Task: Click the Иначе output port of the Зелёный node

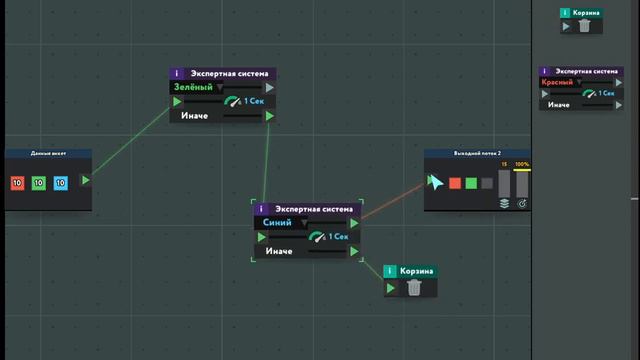Action: (x=269, y=116)
